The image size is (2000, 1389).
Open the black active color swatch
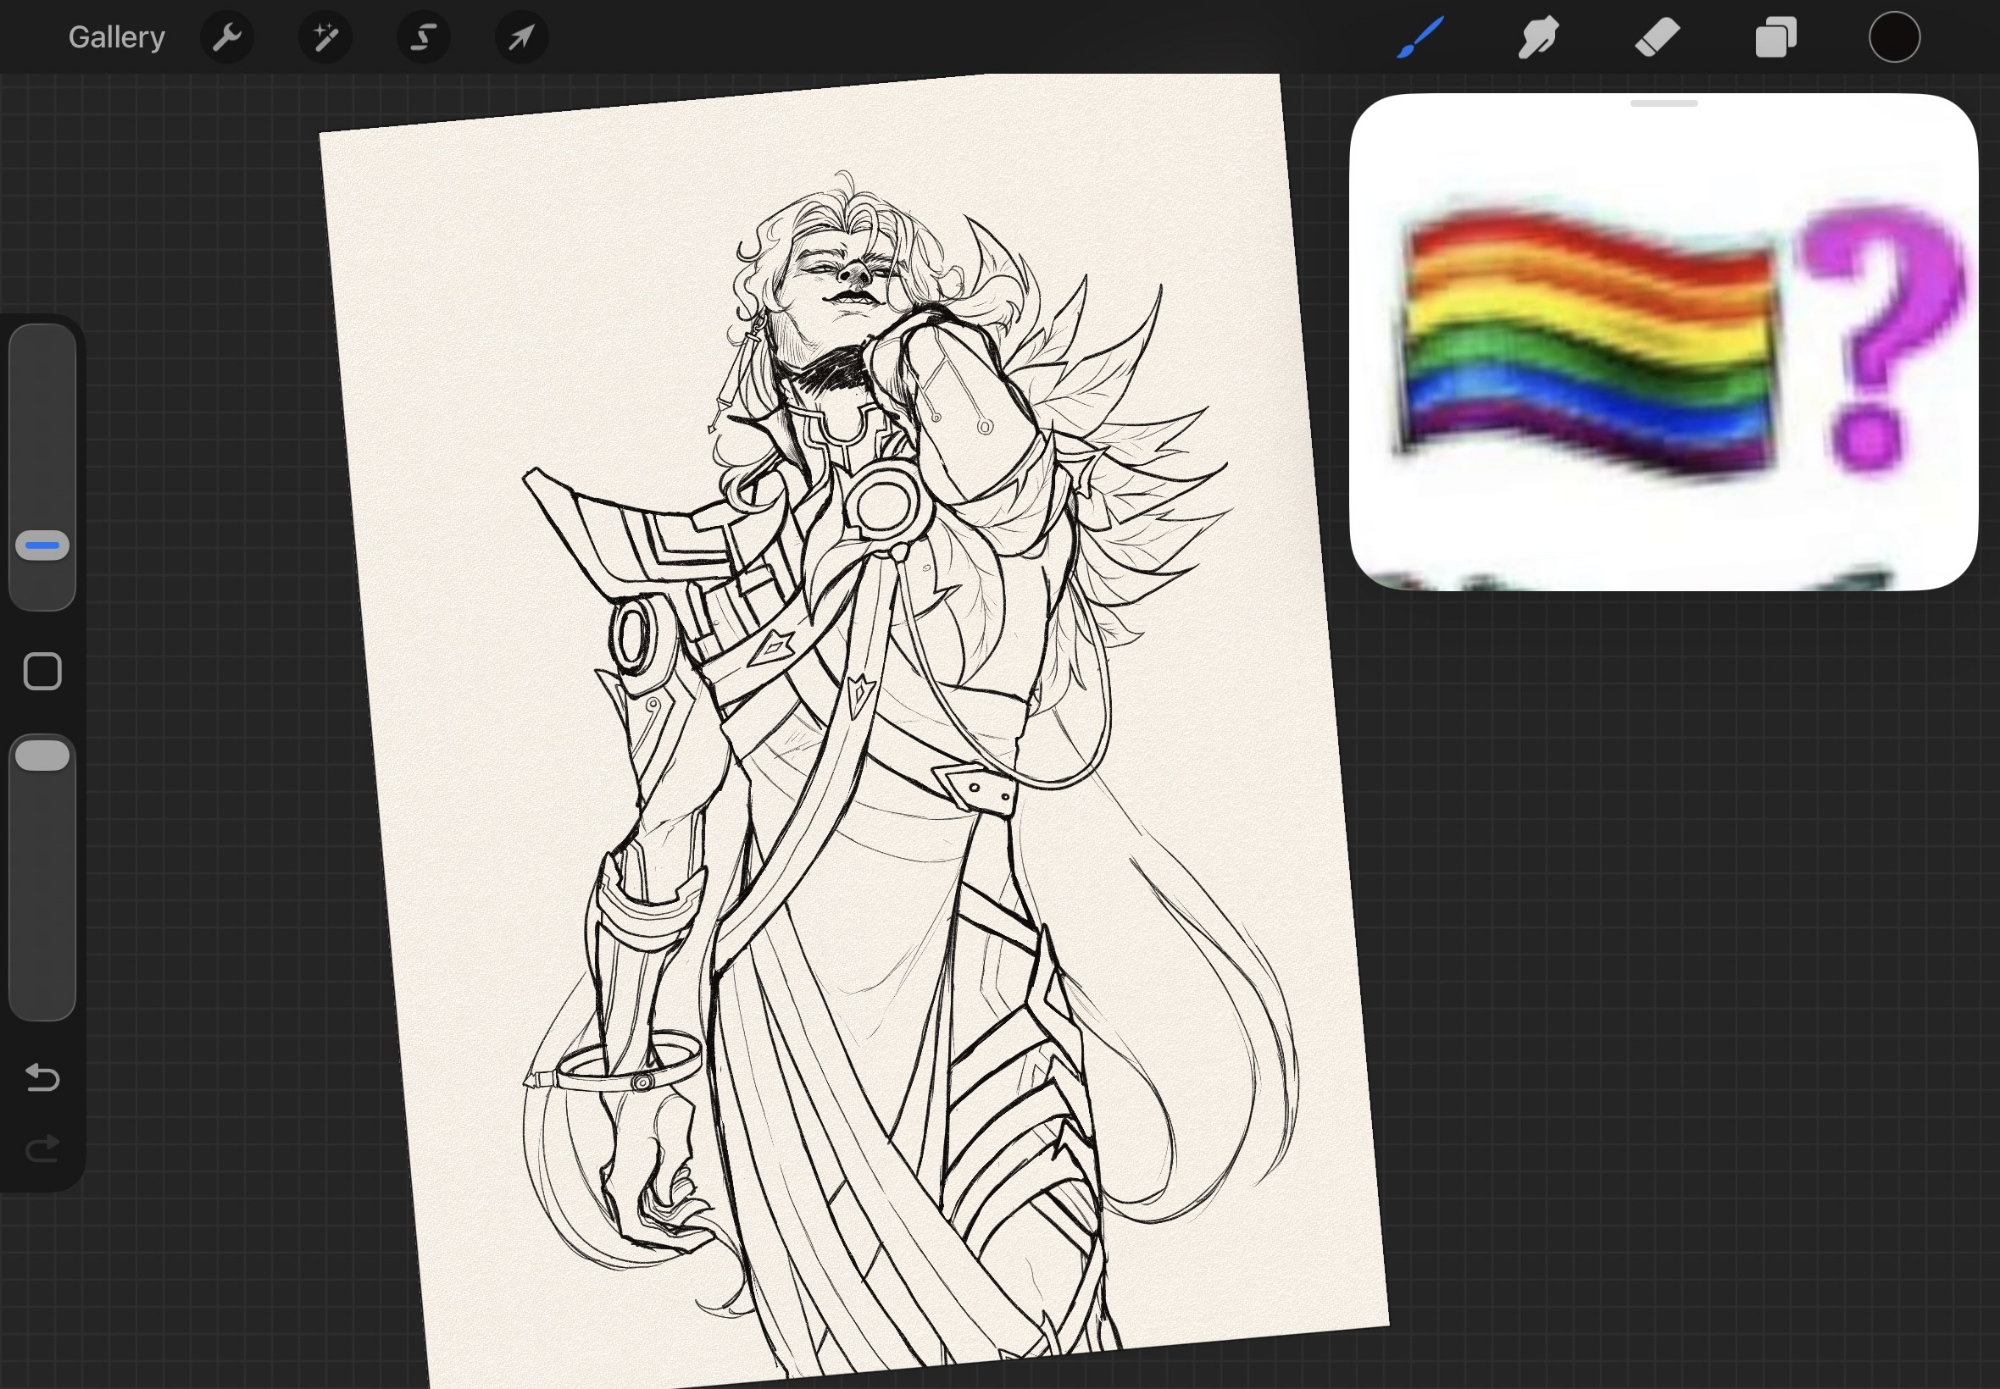(1894, 38)
